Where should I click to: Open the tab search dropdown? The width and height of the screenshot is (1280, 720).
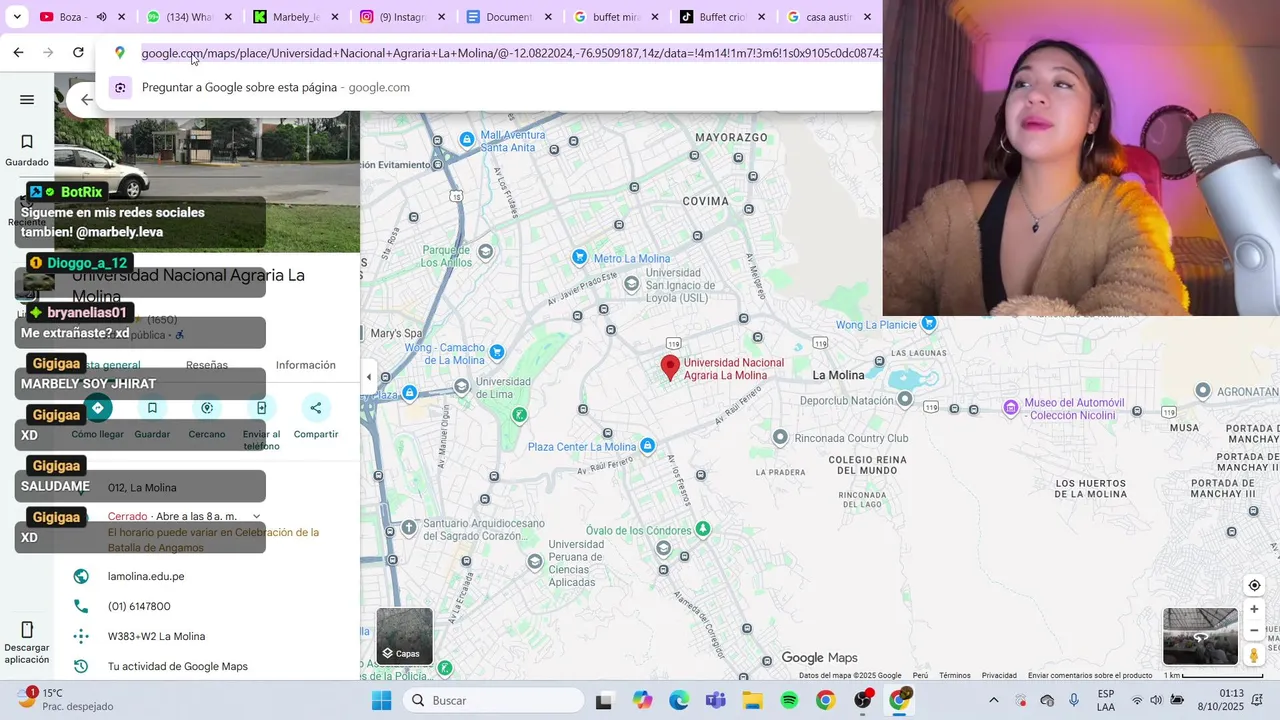coord(17,17)
